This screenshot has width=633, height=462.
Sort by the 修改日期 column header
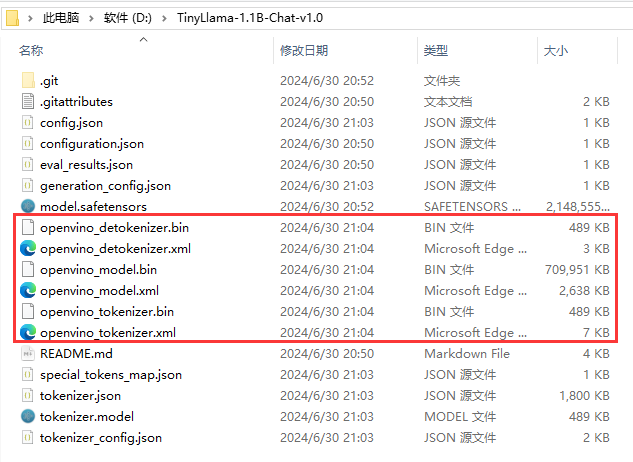point(304,50)
